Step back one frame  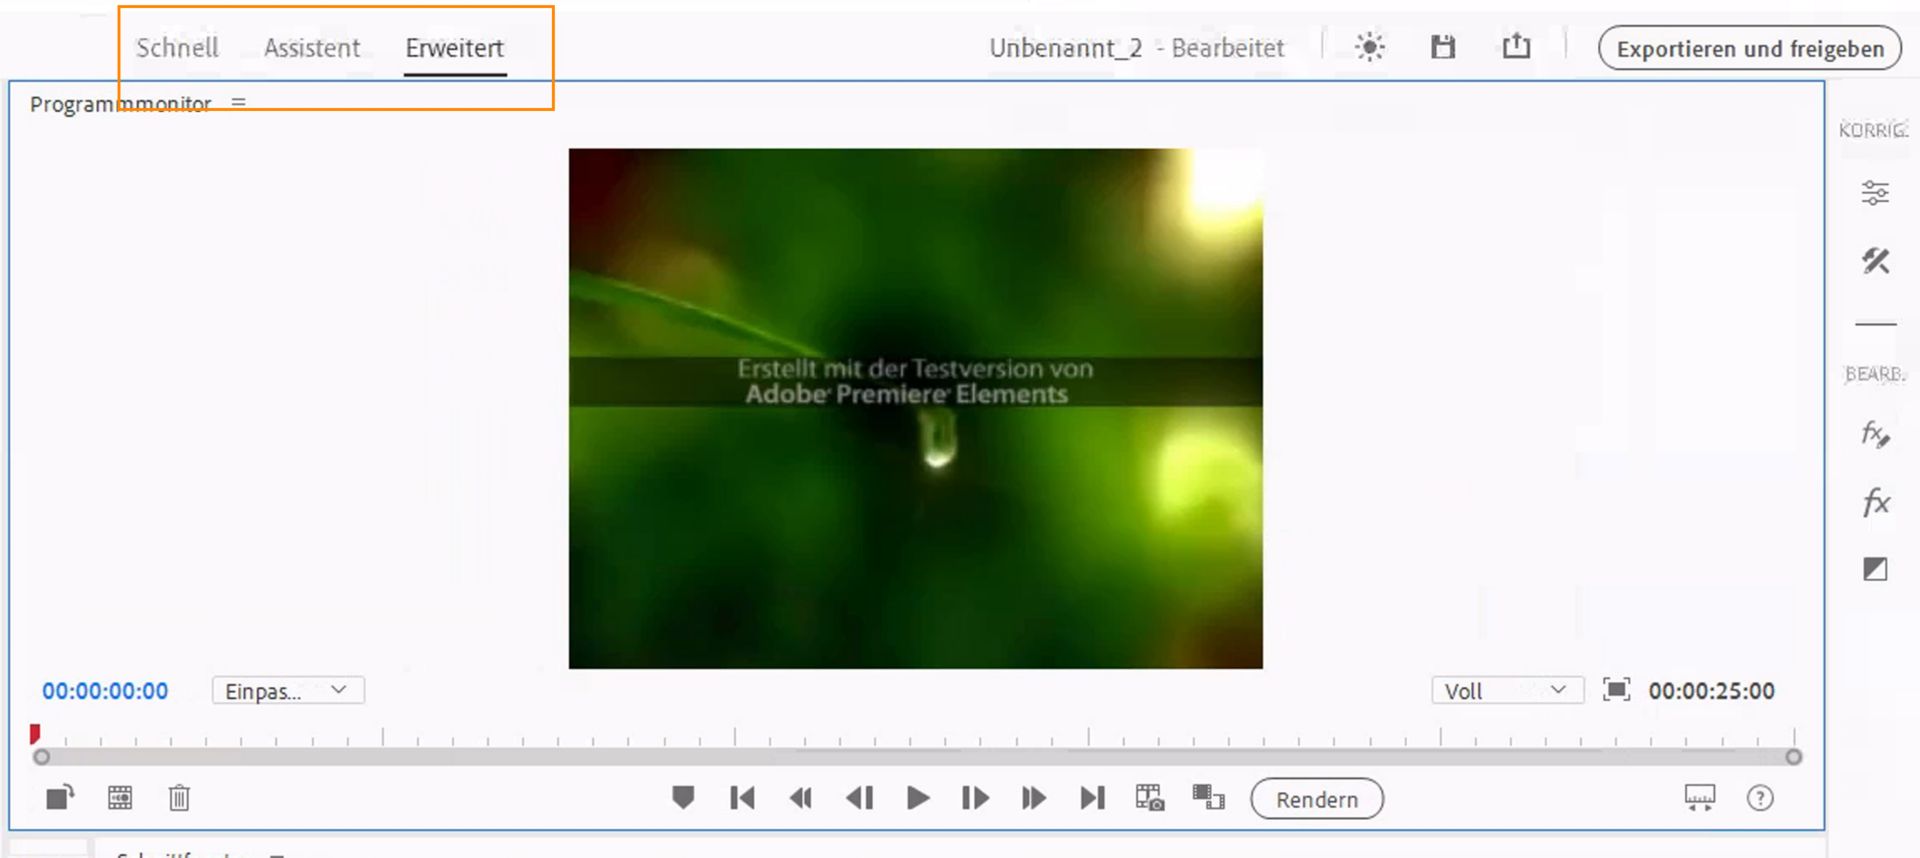[x=859, y=798]
